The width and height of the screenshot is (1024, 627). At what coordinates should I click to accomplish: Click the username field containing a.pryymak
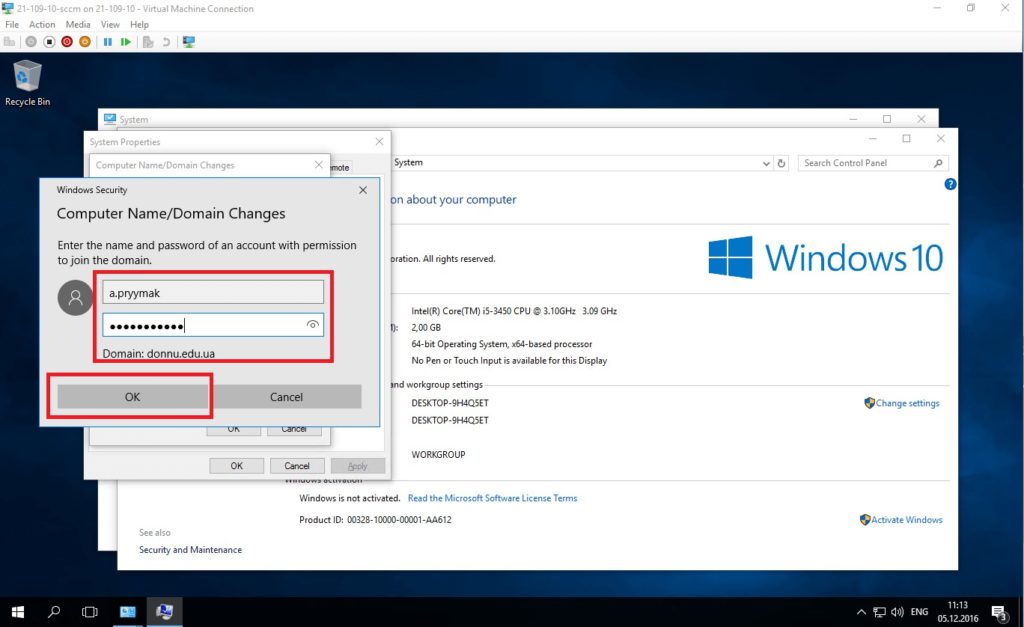click(213, 292)
